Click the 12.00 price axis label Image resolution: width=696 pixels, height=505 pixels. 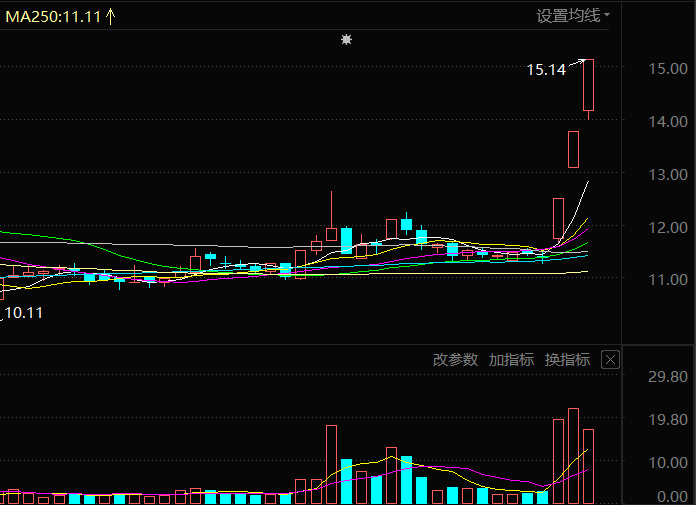point(668,228)
